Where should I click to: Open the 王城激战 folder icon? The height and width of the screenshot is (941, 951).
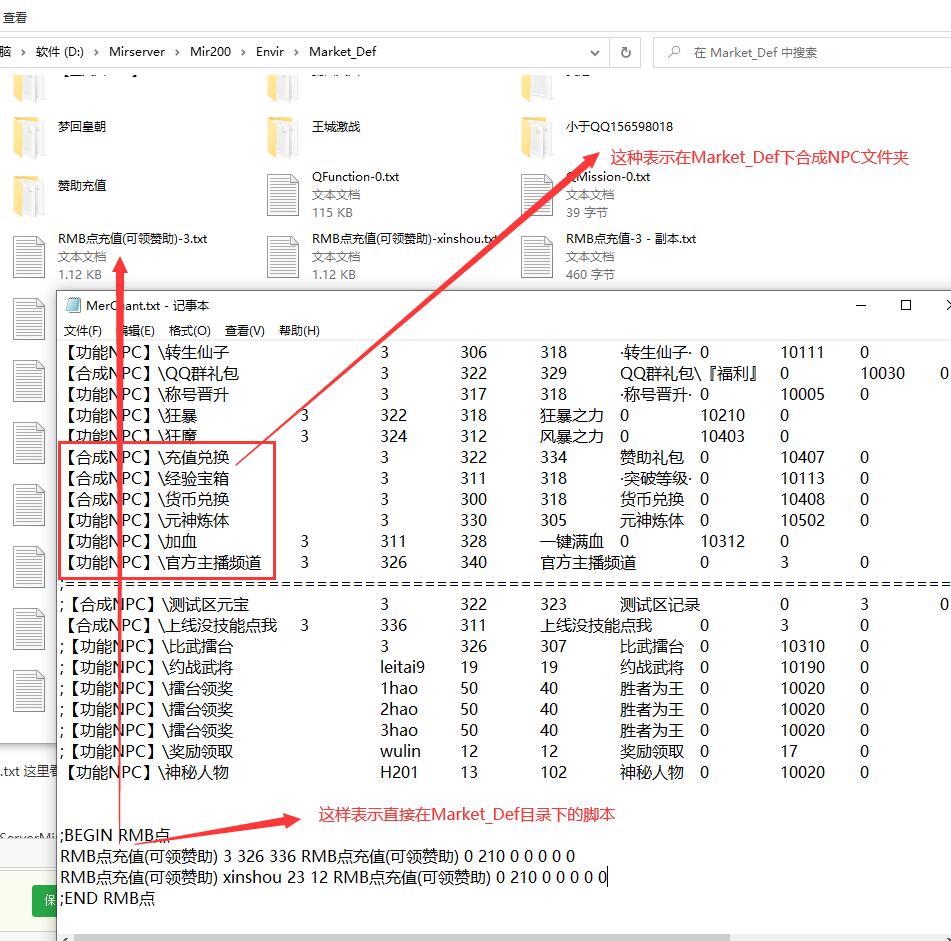[x=283, y=138]
